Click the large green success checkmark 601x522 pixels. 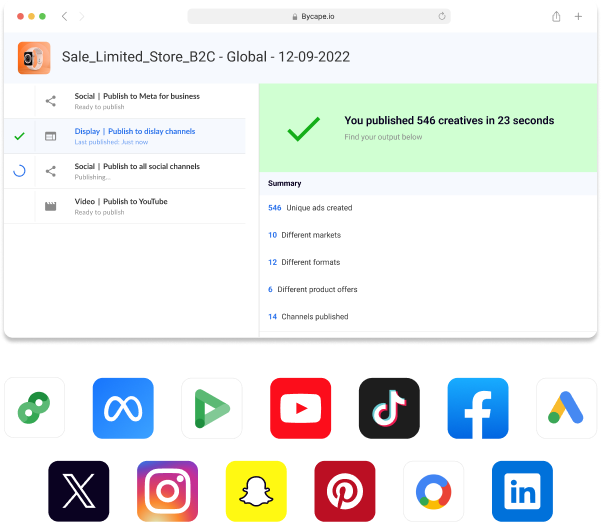(304, 128)
